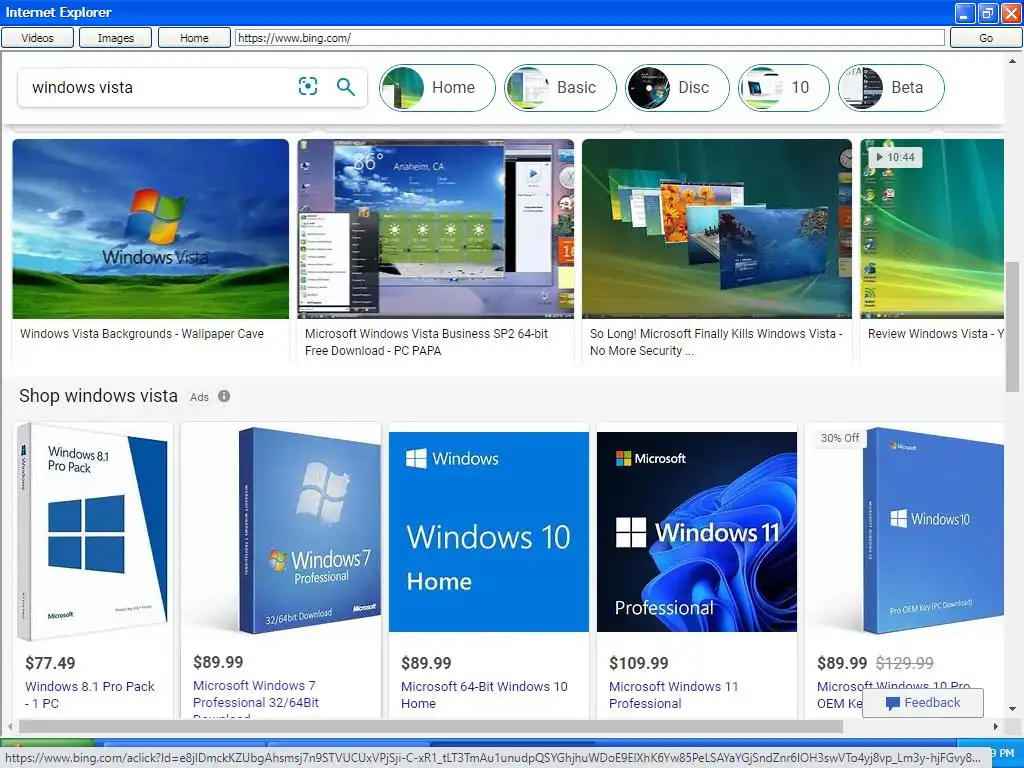
Task: Open Microsoft Windows Vista Business SP2 link
Action: (426, 342)
